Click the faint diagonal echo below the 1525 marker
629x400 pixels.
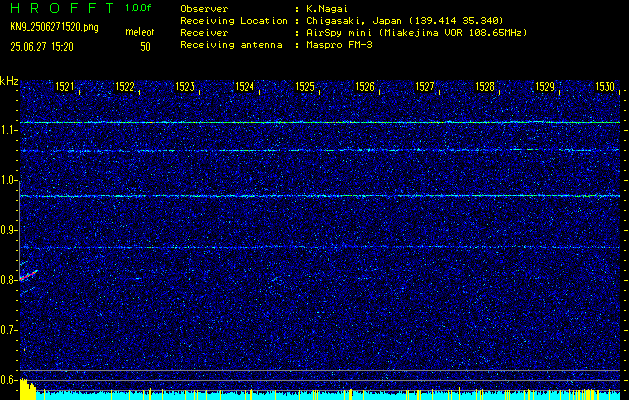coord(275,279)
